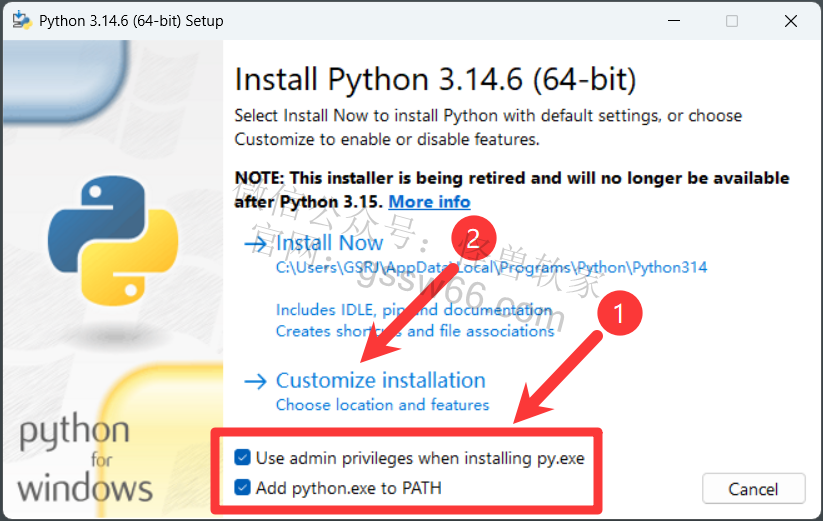The image size is (823, 521).
Task: Uncheck Add python.exe to PATH checkbox
Action: click(x=242, y=487)
